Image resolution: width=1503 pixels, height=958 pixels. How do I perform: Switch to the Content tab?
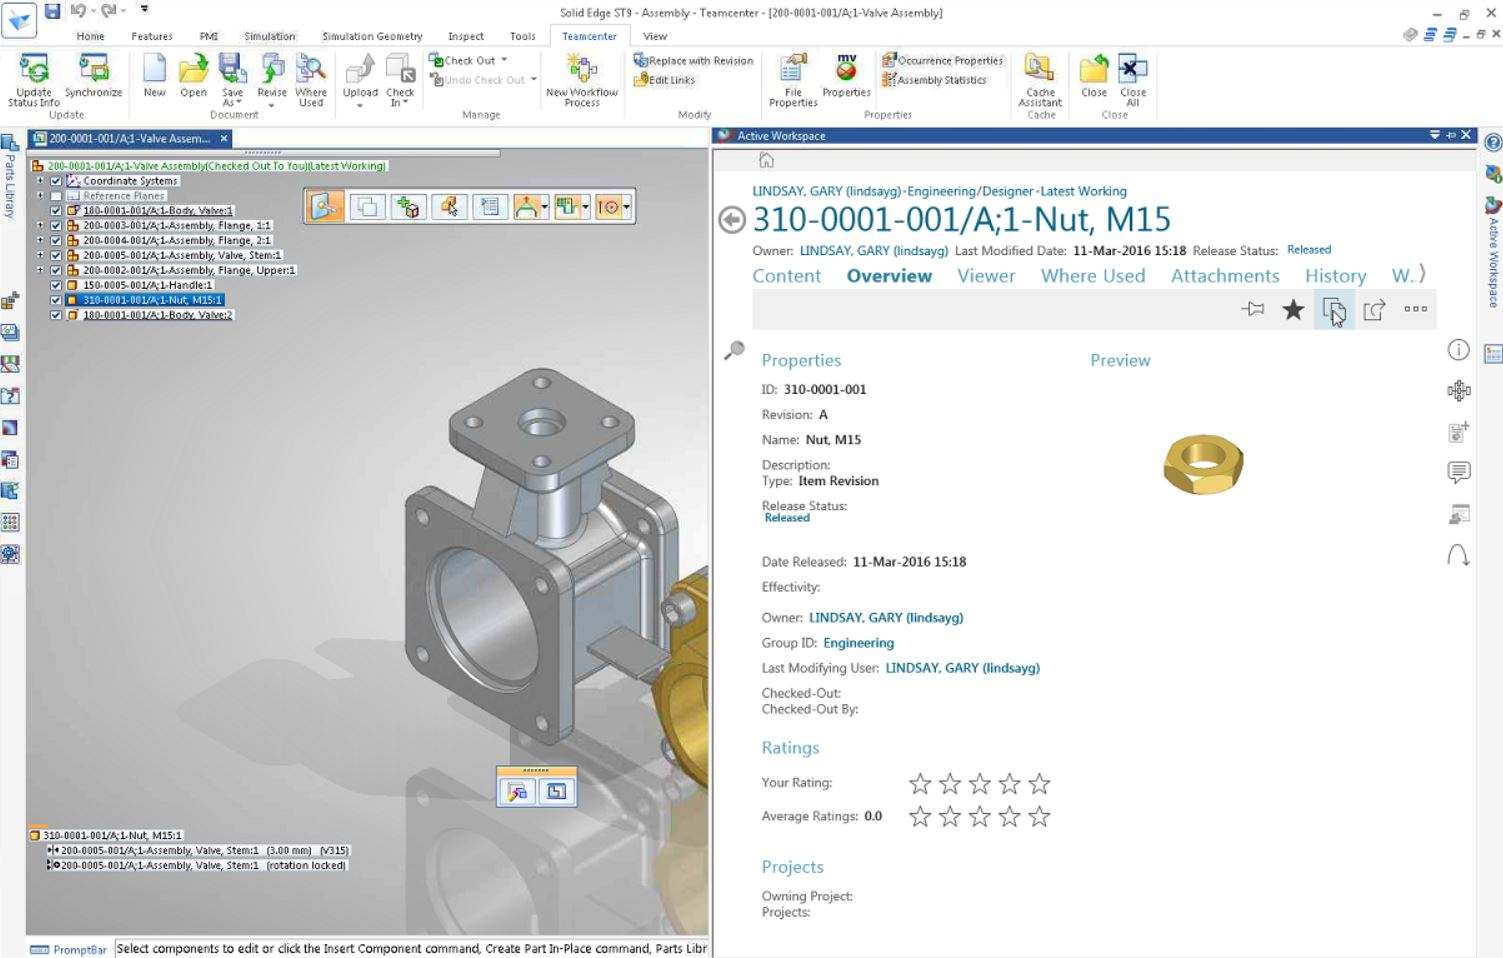[x=787, y=276]
